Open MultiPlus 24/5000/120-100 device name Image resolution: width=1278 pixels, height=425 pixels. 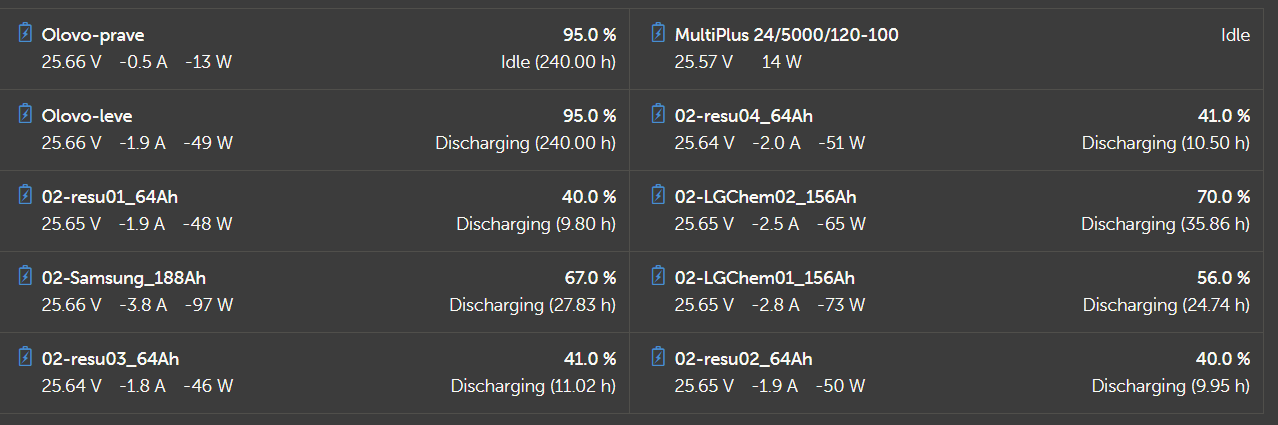[786, 35]
